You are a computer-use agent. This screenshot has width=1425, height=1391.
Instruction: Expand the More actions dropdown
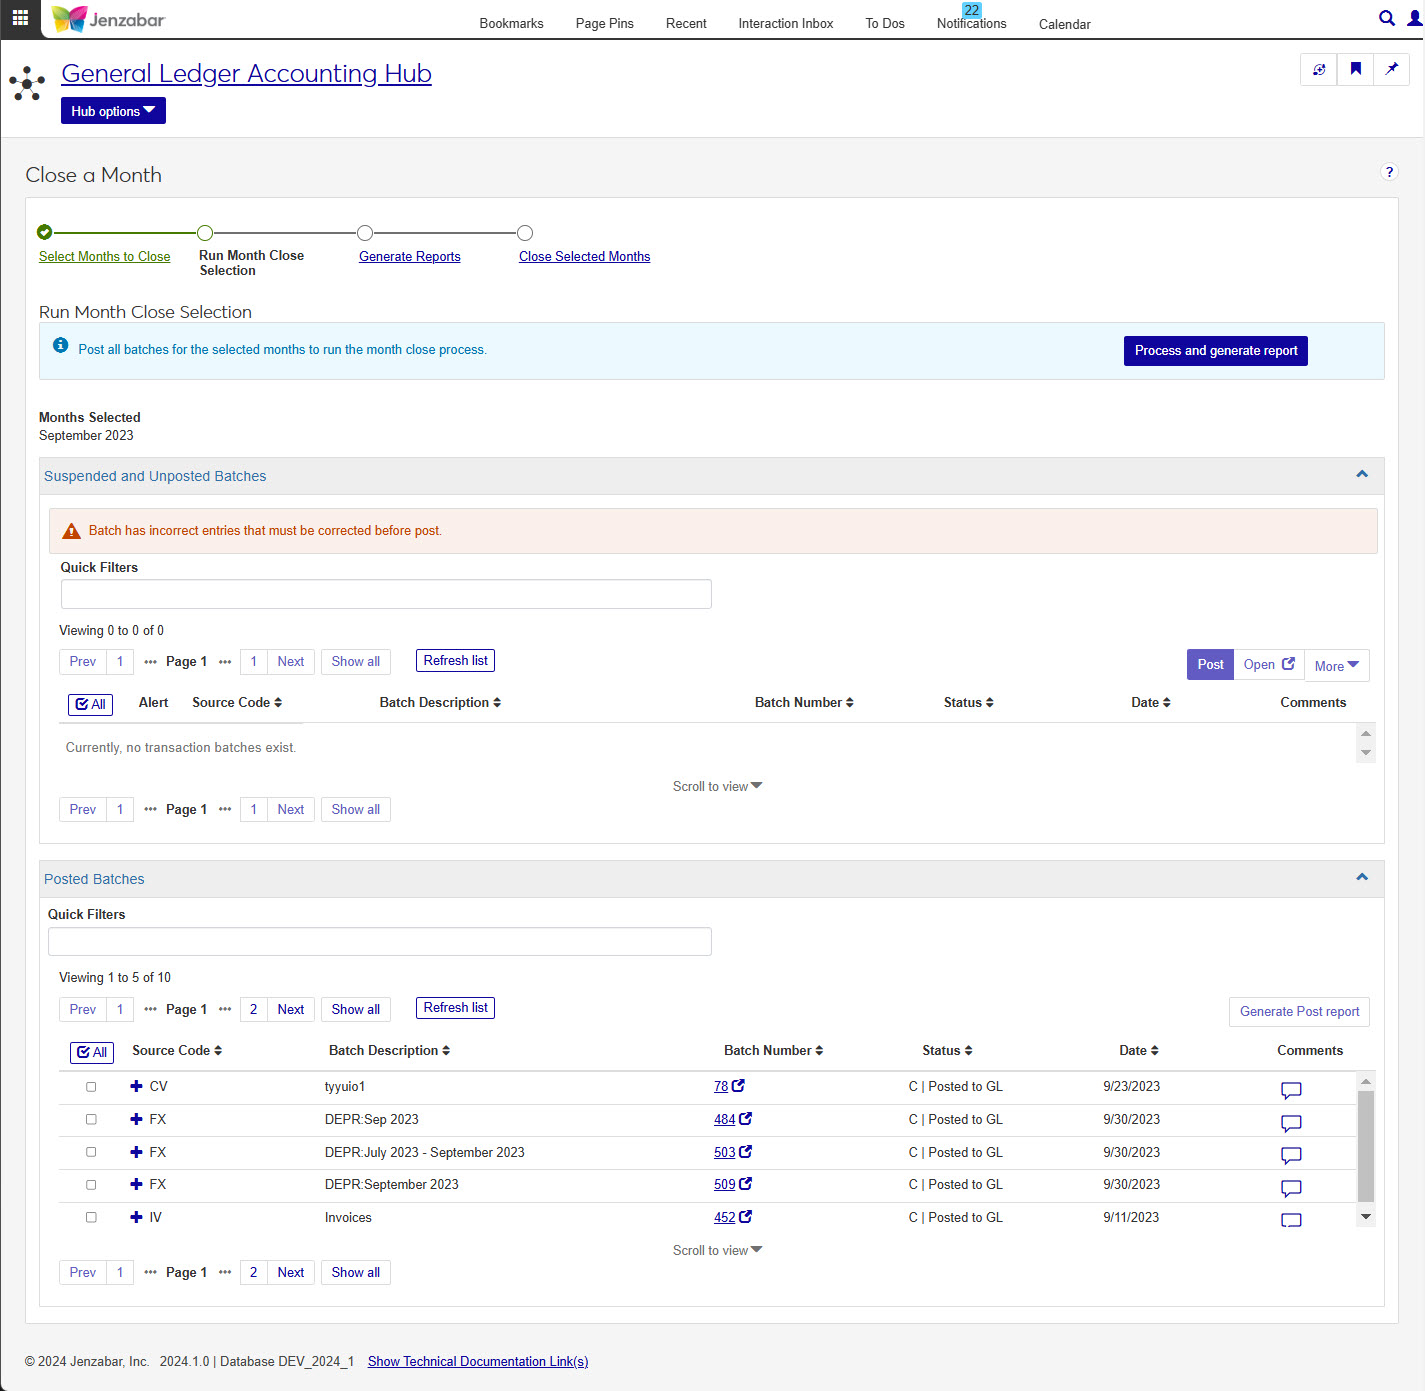pyautogui.click(x=1336, y=666)
